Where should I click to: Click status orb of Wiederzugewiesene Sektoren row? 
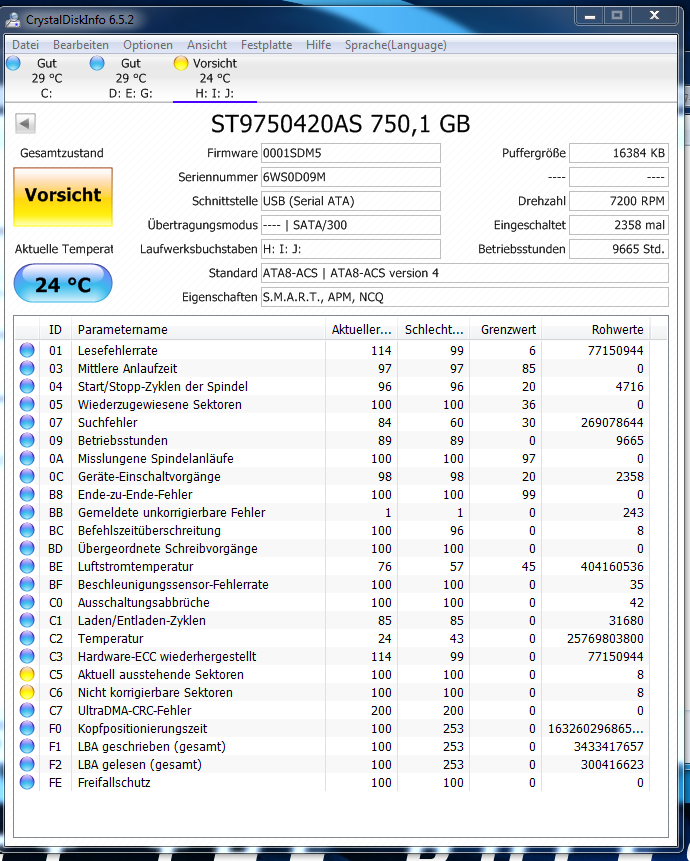click(x=27, y=404)
